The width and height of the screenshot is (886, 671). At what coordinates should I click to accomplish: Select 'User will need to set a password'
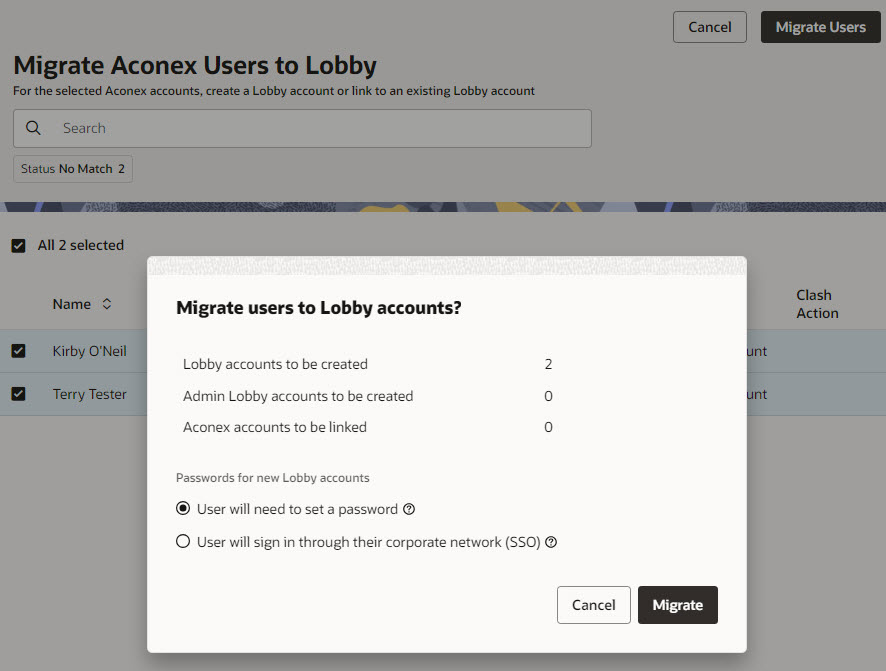(183, 508)
